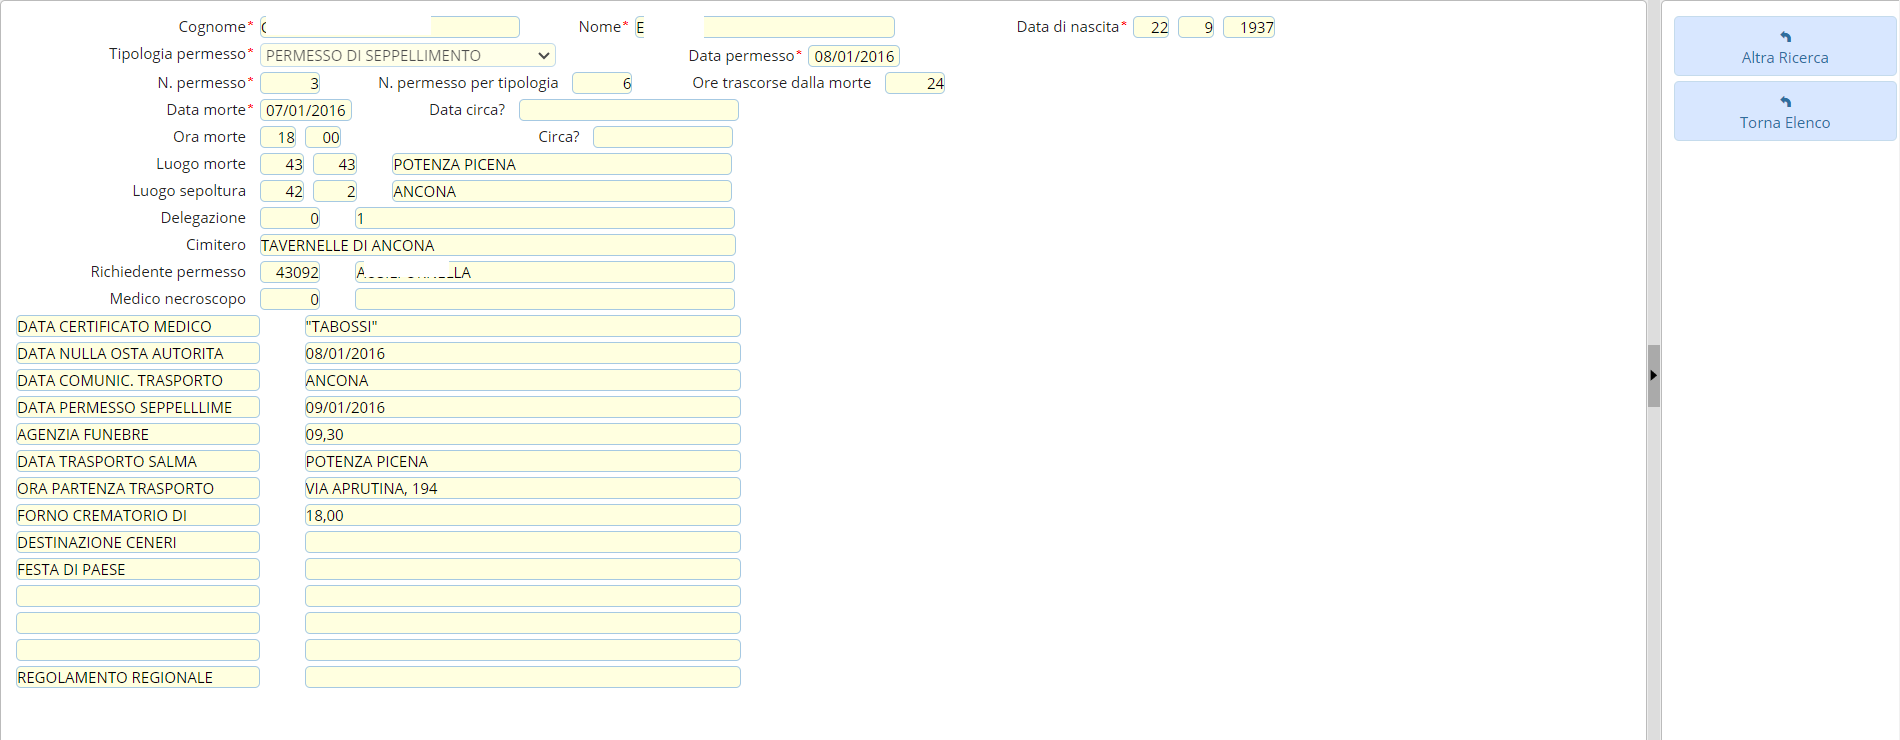Screen dimensions: 1900x740
Task: Focus the empty Data circa field
Action: click(628, 110)
